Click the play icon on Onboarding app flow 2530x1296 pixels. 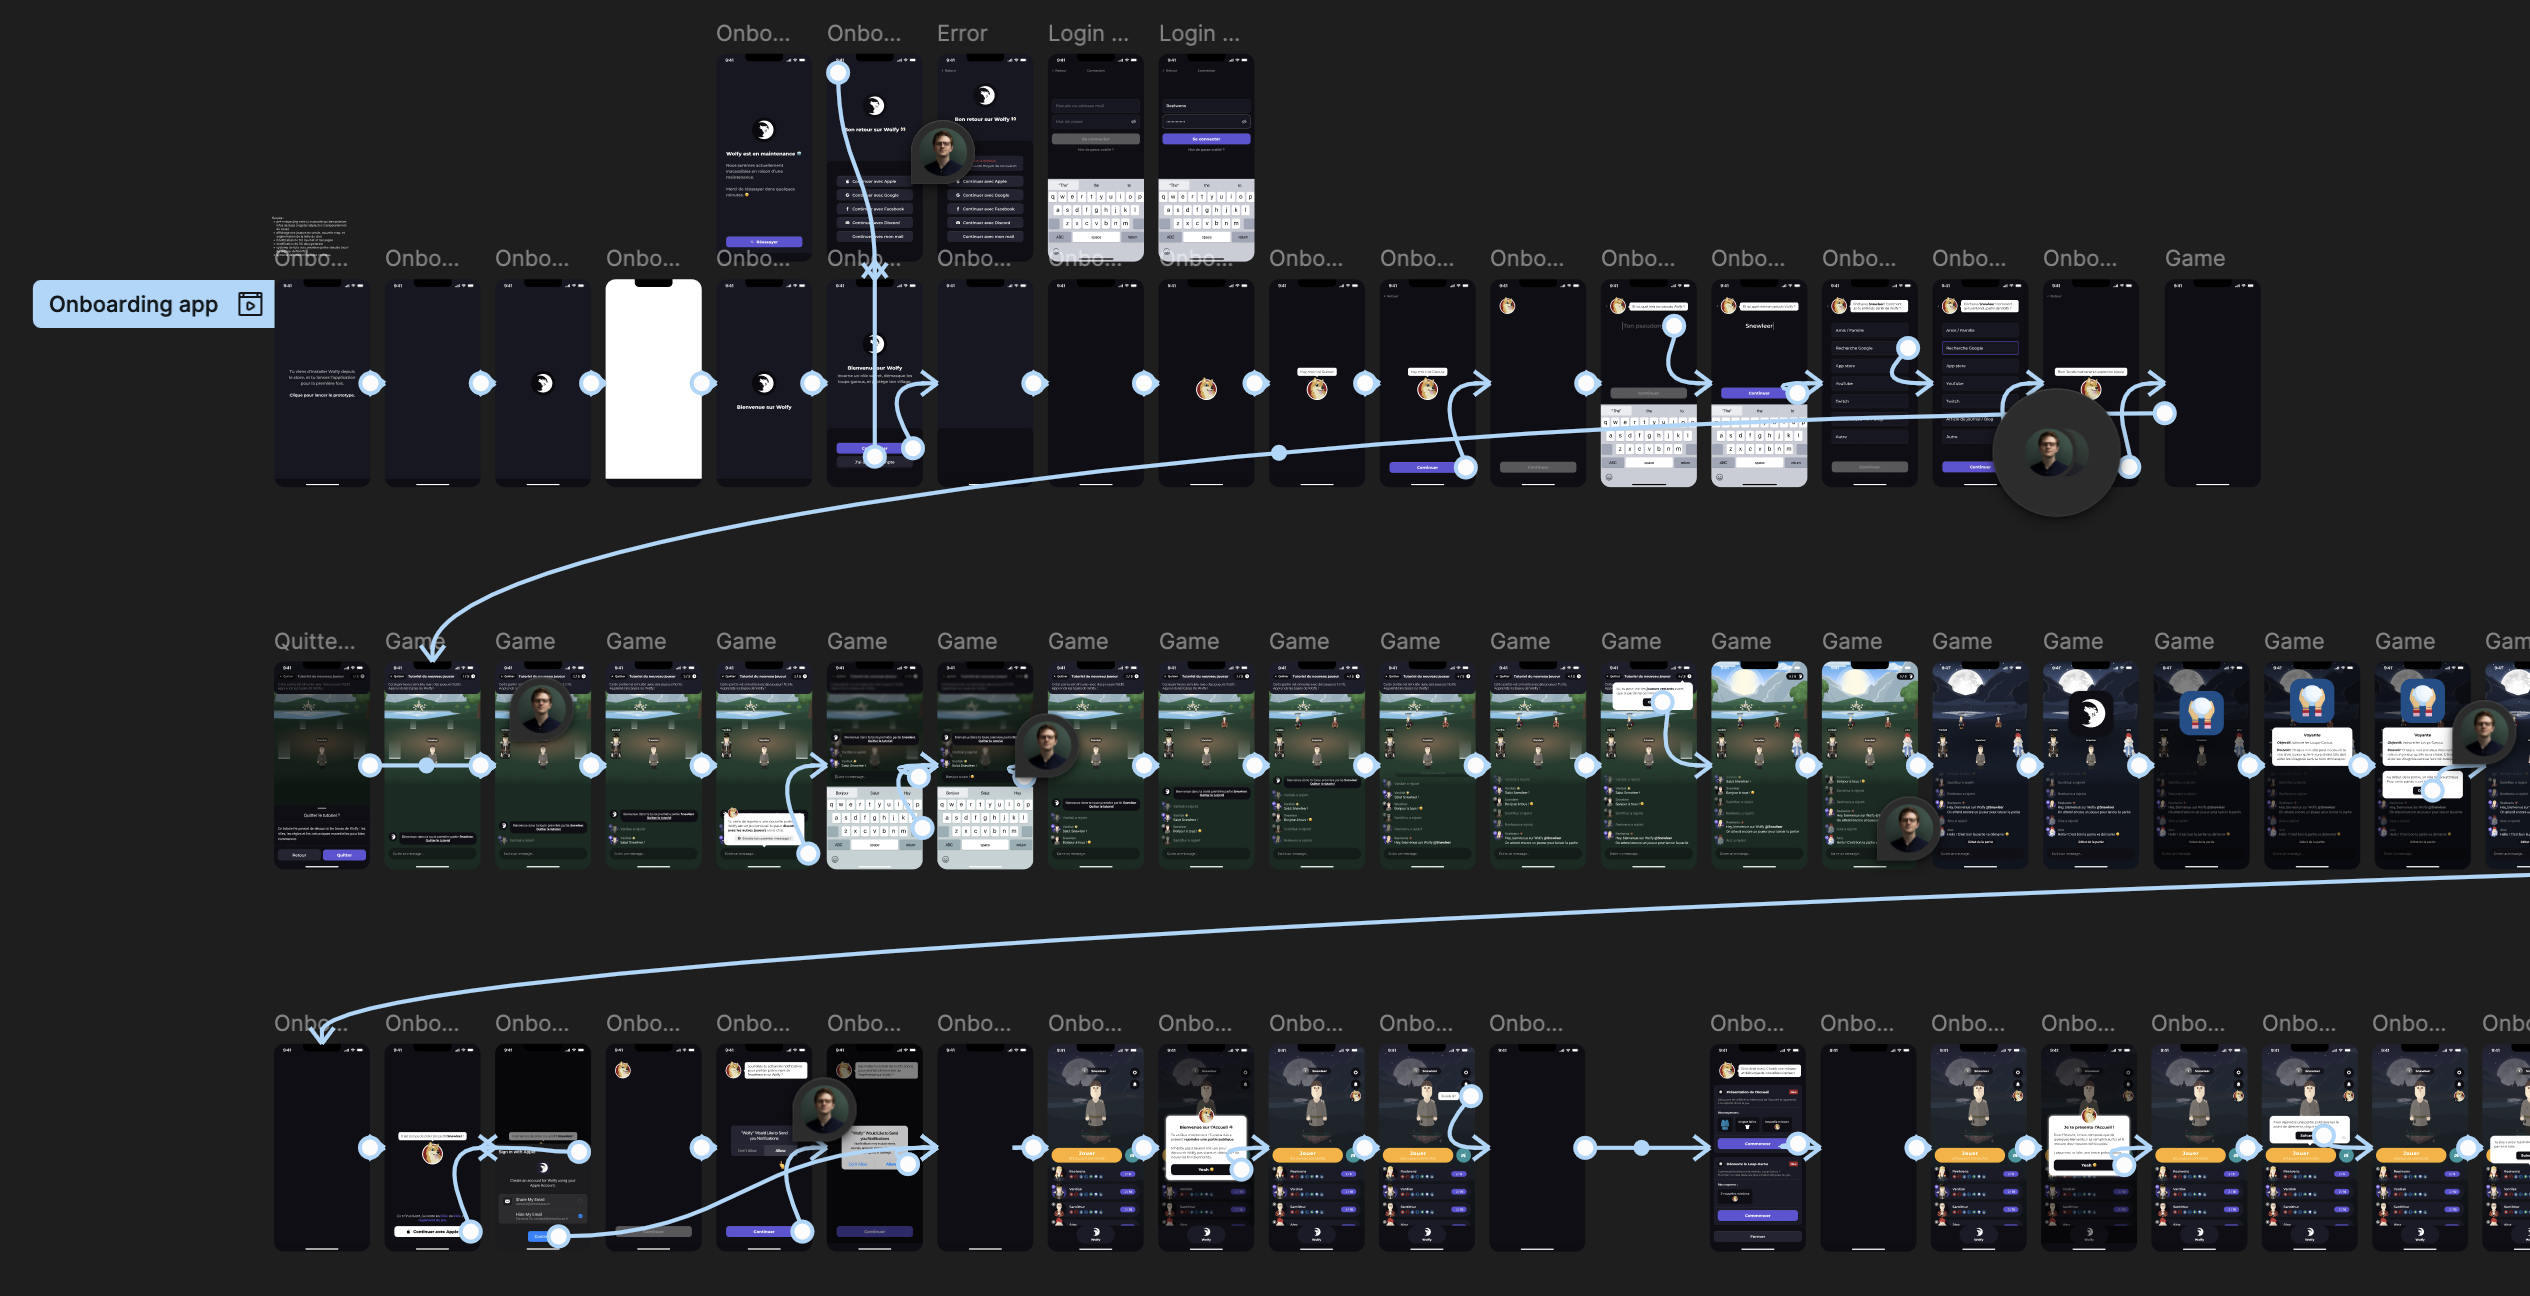[x=250, y=304]
